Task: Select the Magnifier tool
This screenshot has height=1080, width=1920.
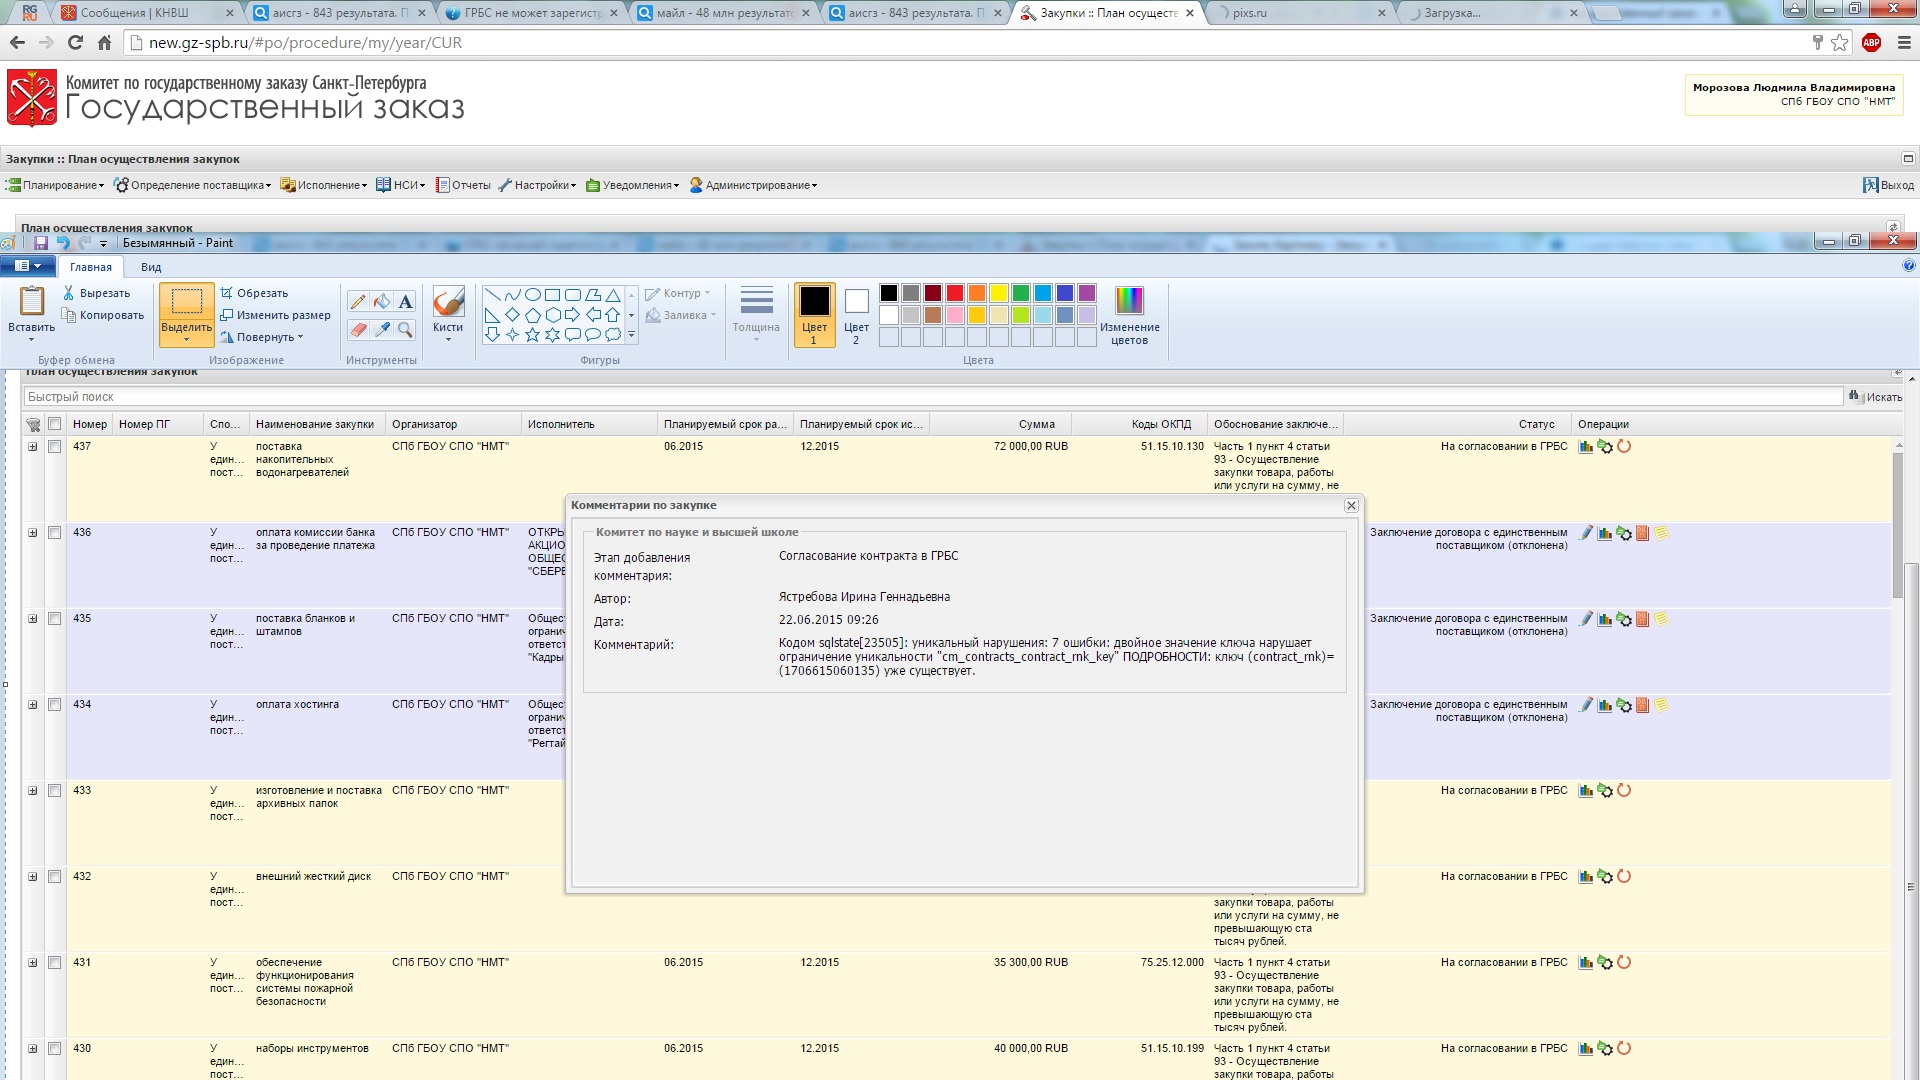Action: click(405, 329)
